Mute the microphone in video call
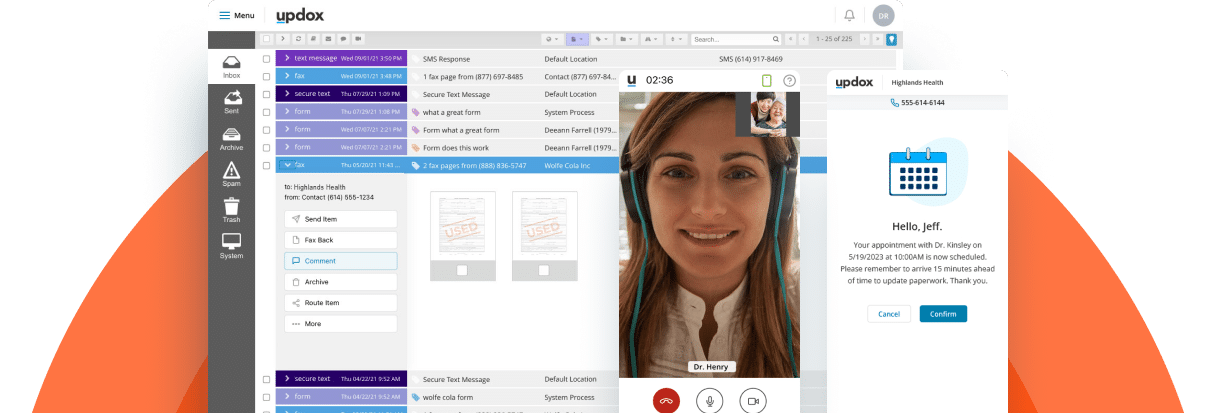Viewport: 1216px width, 413px height. (x=710, y=400)
